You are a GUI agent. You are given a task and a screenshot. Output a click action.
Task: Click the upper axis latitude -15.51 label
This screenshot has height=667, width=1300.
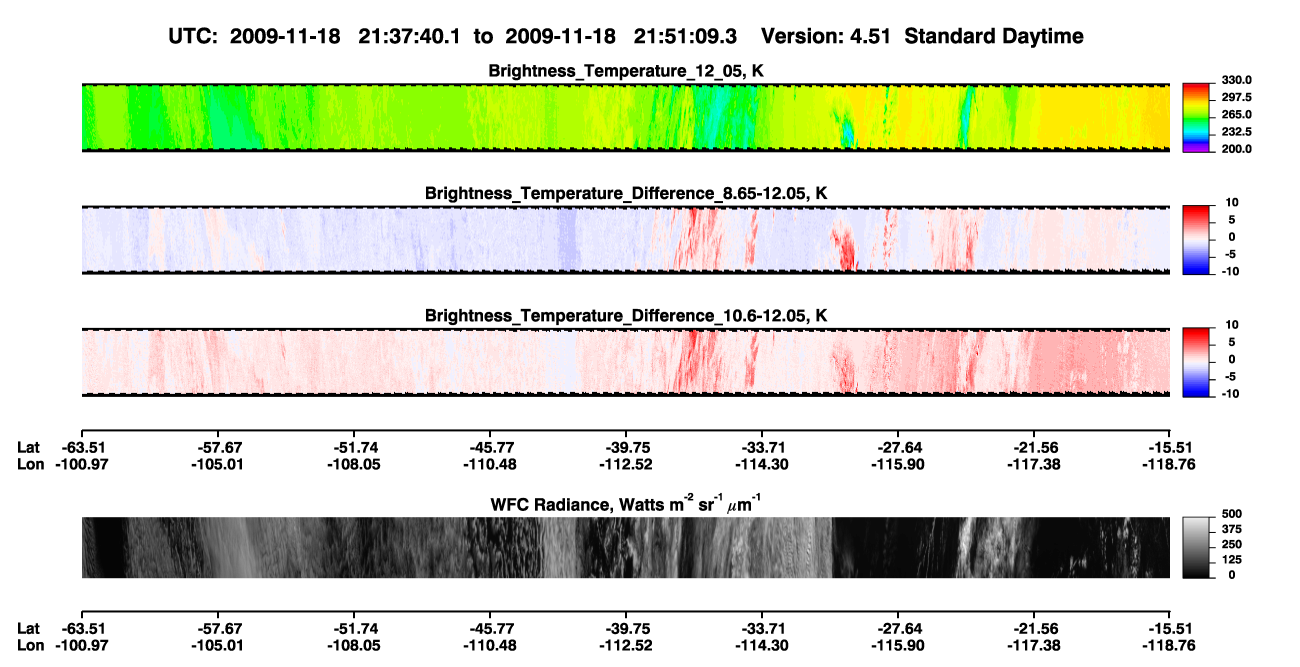1171,448
